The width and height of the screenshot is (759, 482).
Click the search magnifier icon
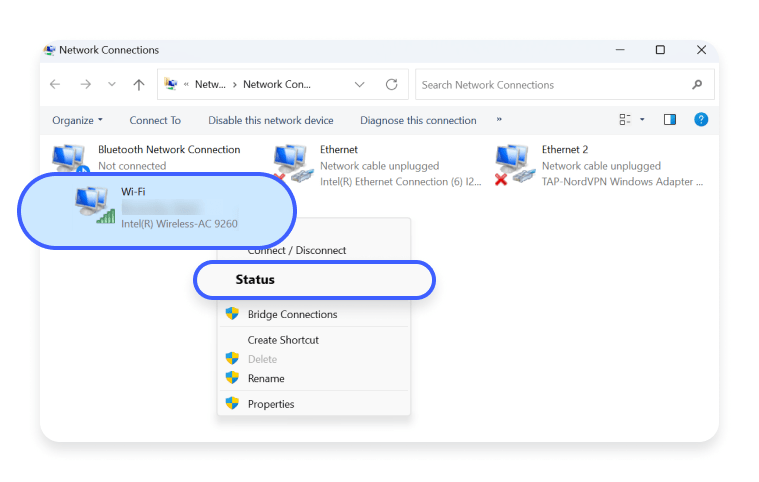697,85
